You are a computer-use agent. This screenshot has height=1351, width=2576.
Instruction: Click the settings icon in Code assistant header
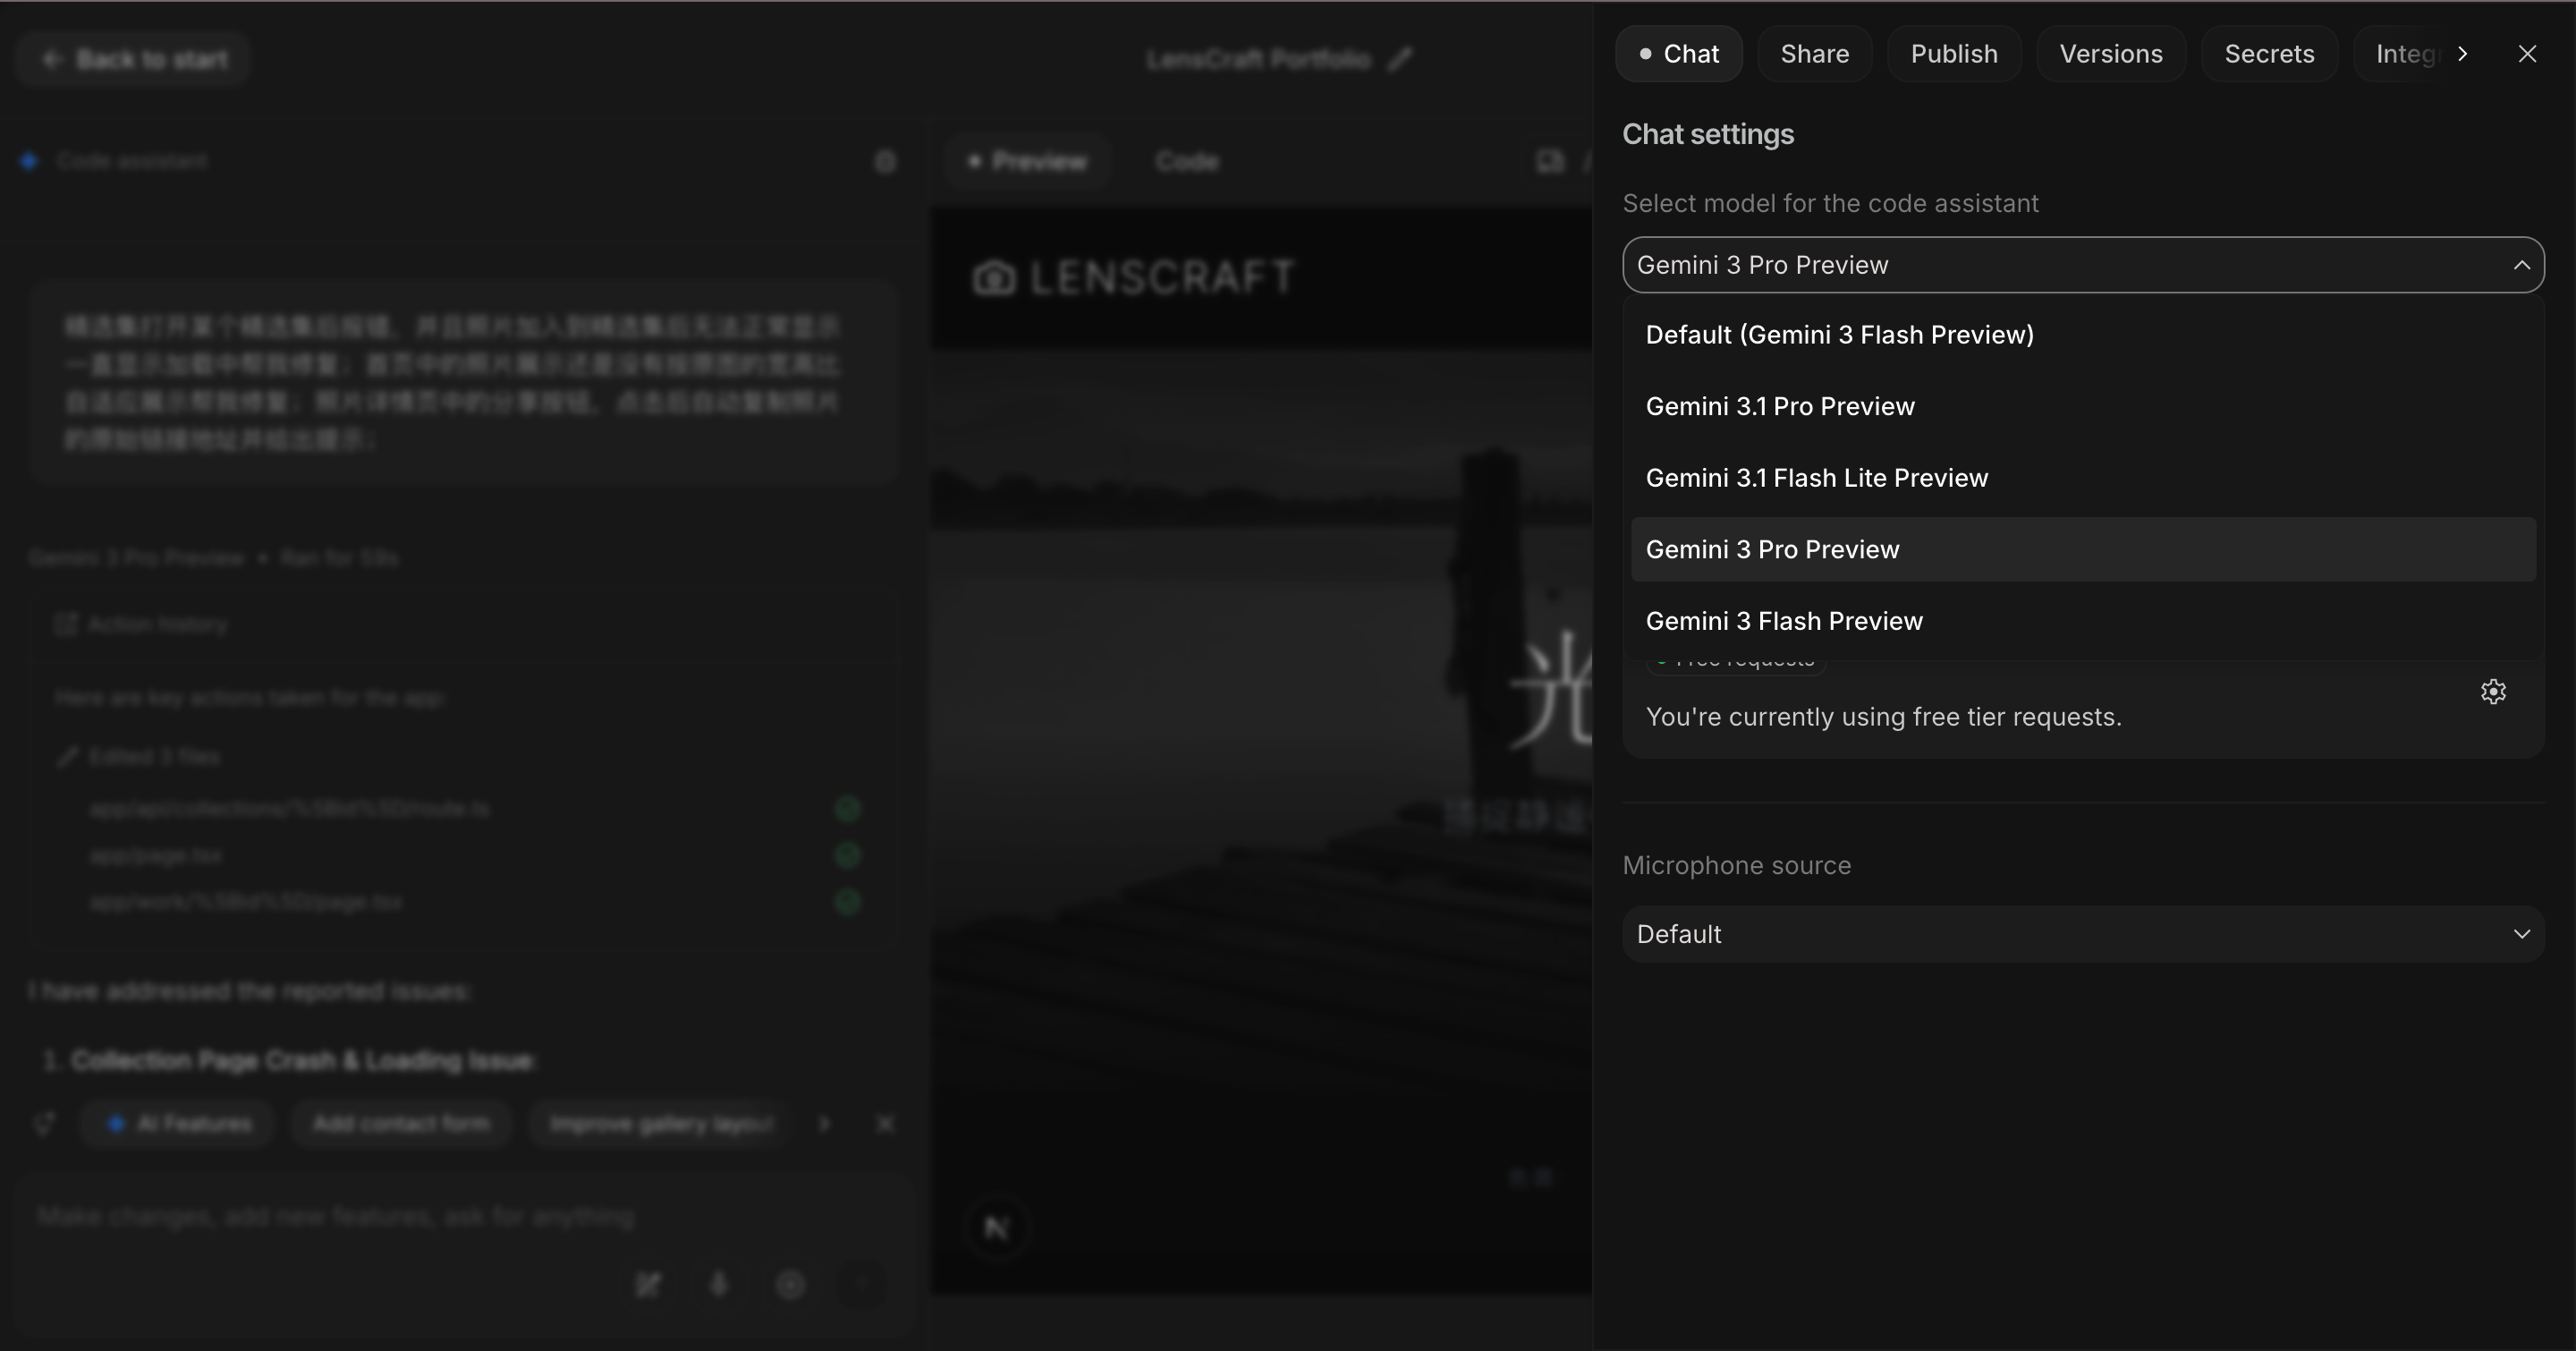coord(885,162)
